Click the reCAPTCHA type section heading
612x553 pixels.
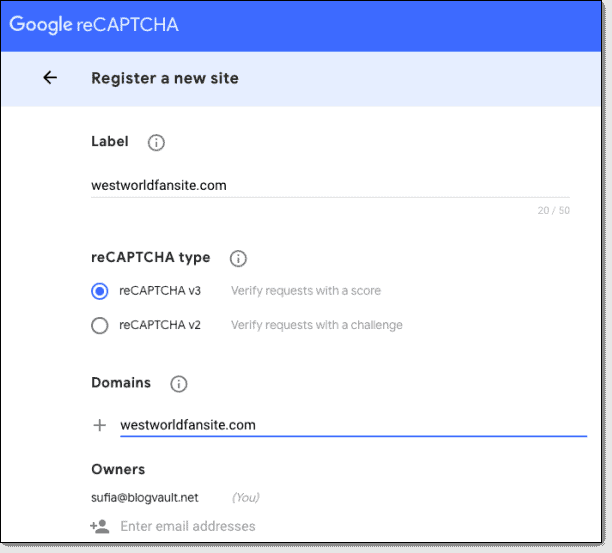[x=151, y=258]
